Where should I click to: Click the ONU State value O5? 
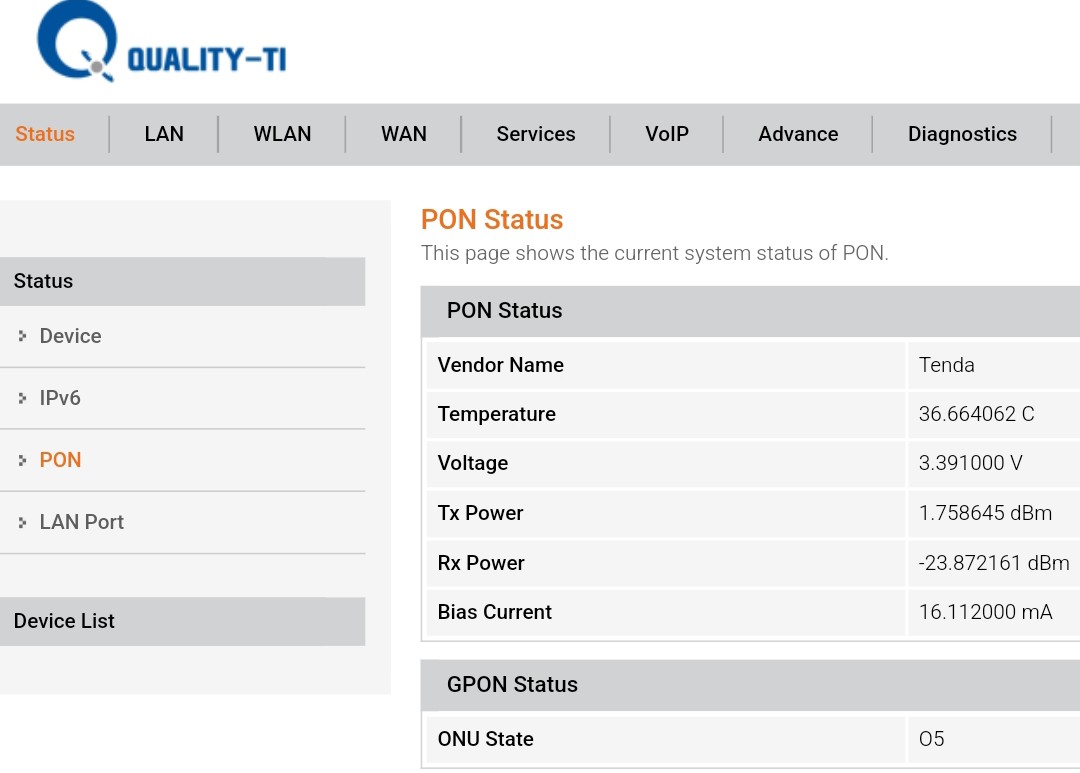coord(931,739)
